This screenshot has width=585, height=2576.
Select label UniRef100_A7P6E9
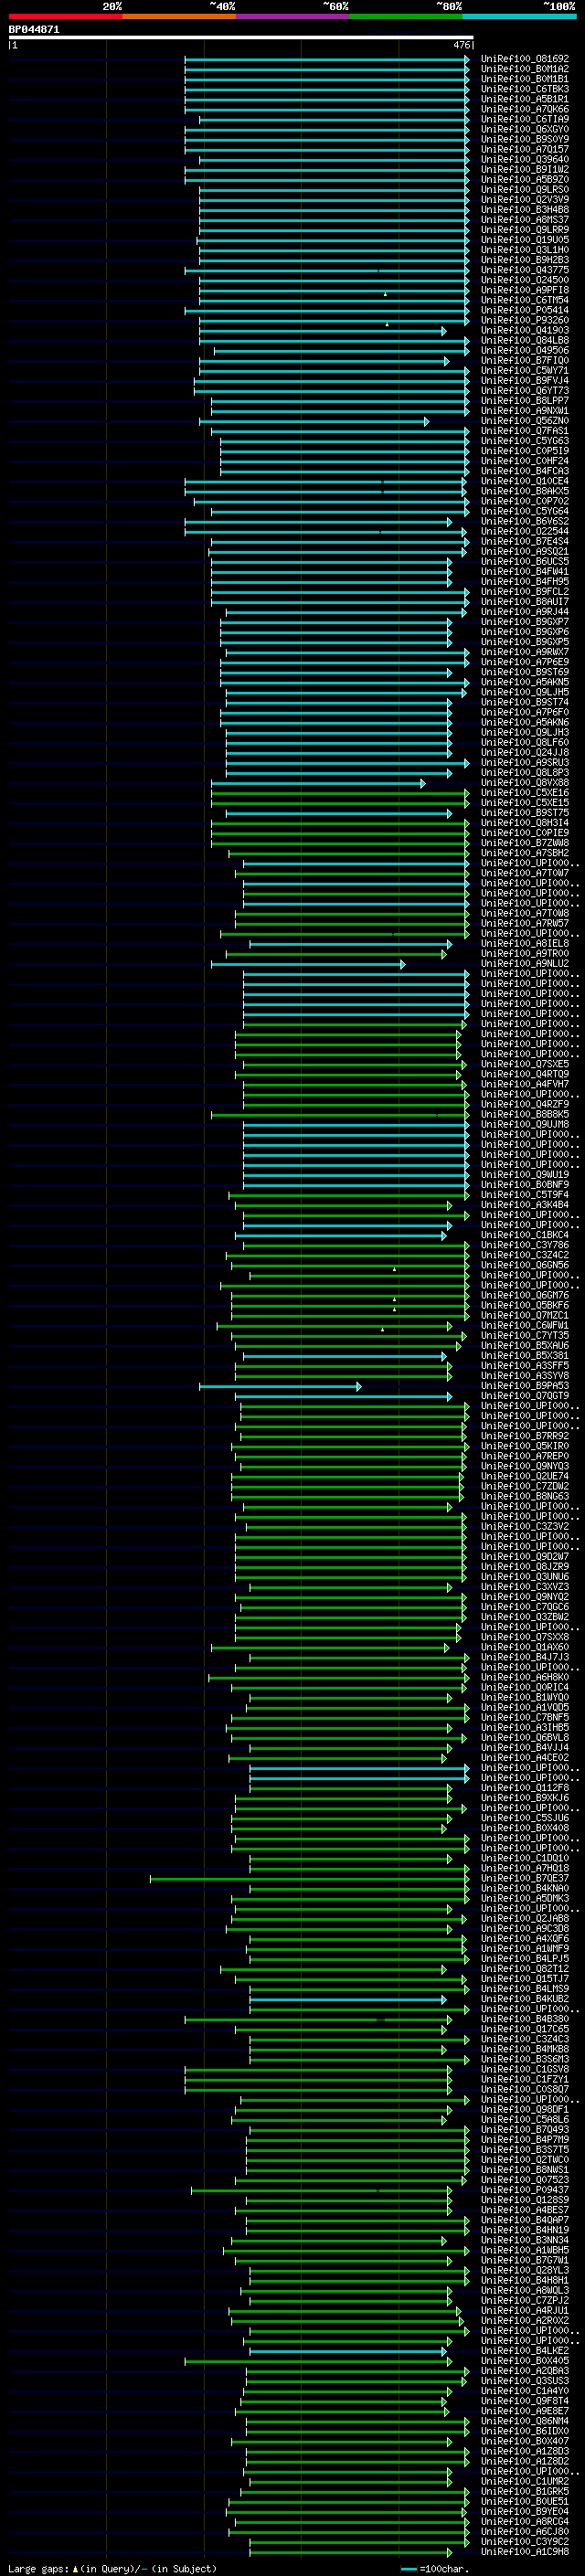point(525,662)
